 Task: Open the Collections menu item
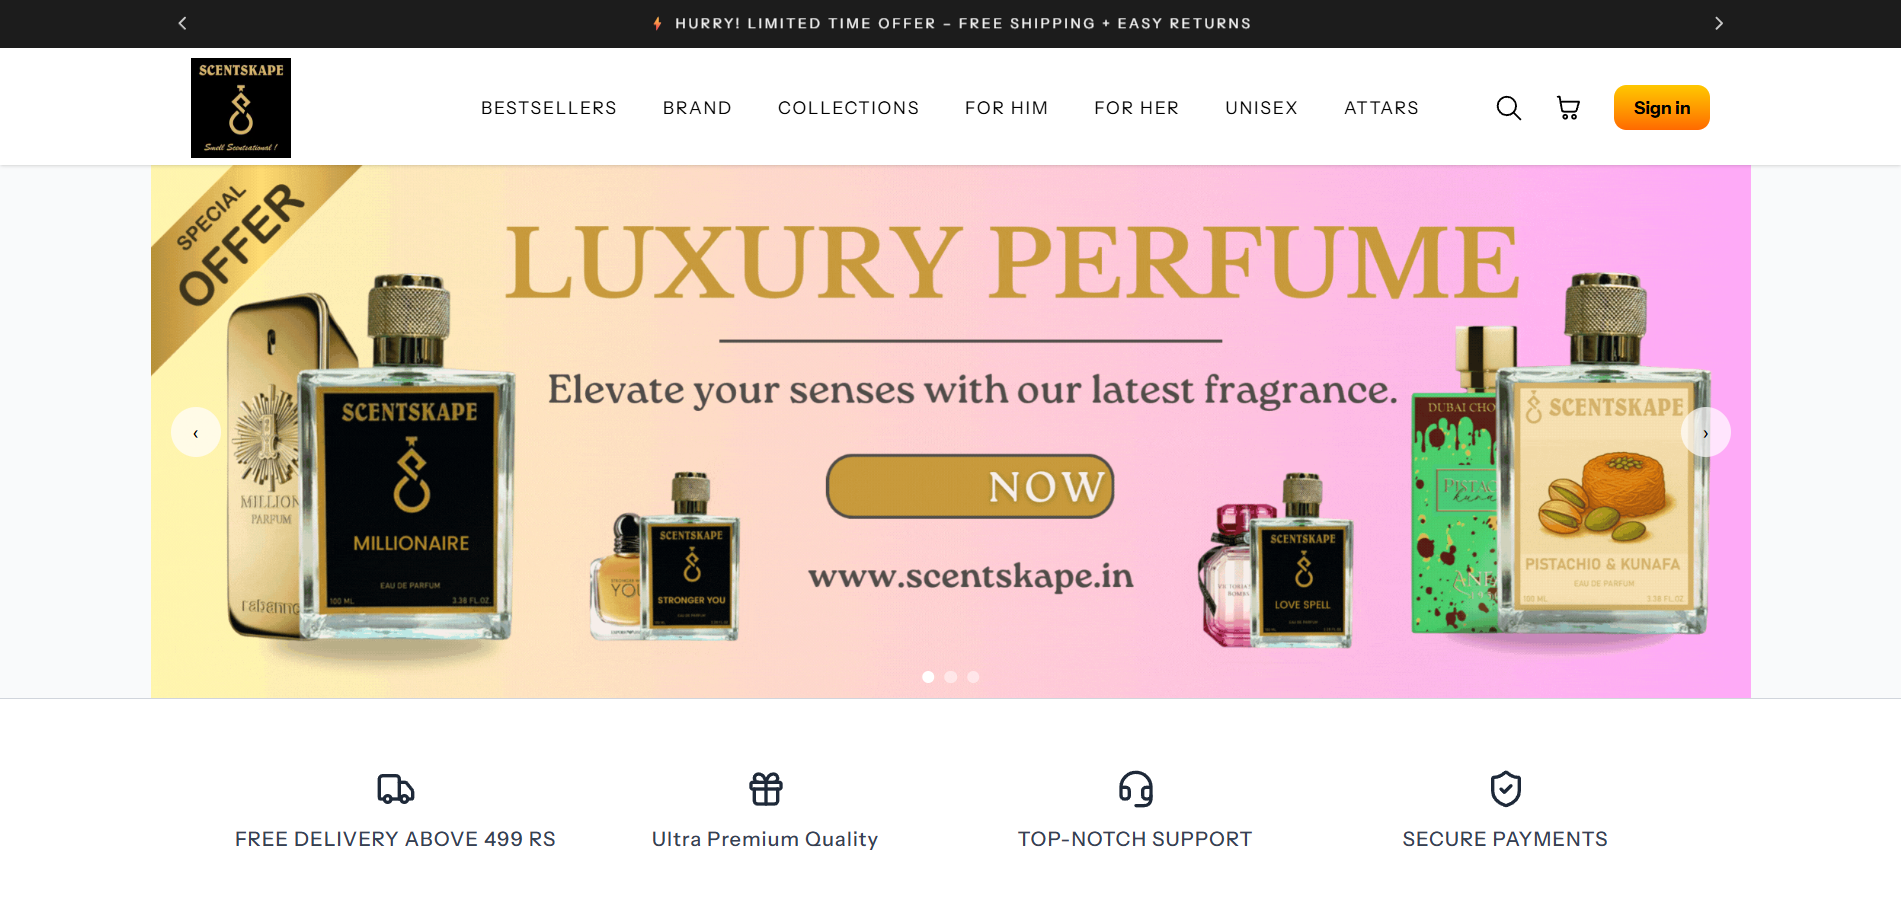(x=848, y=108)
